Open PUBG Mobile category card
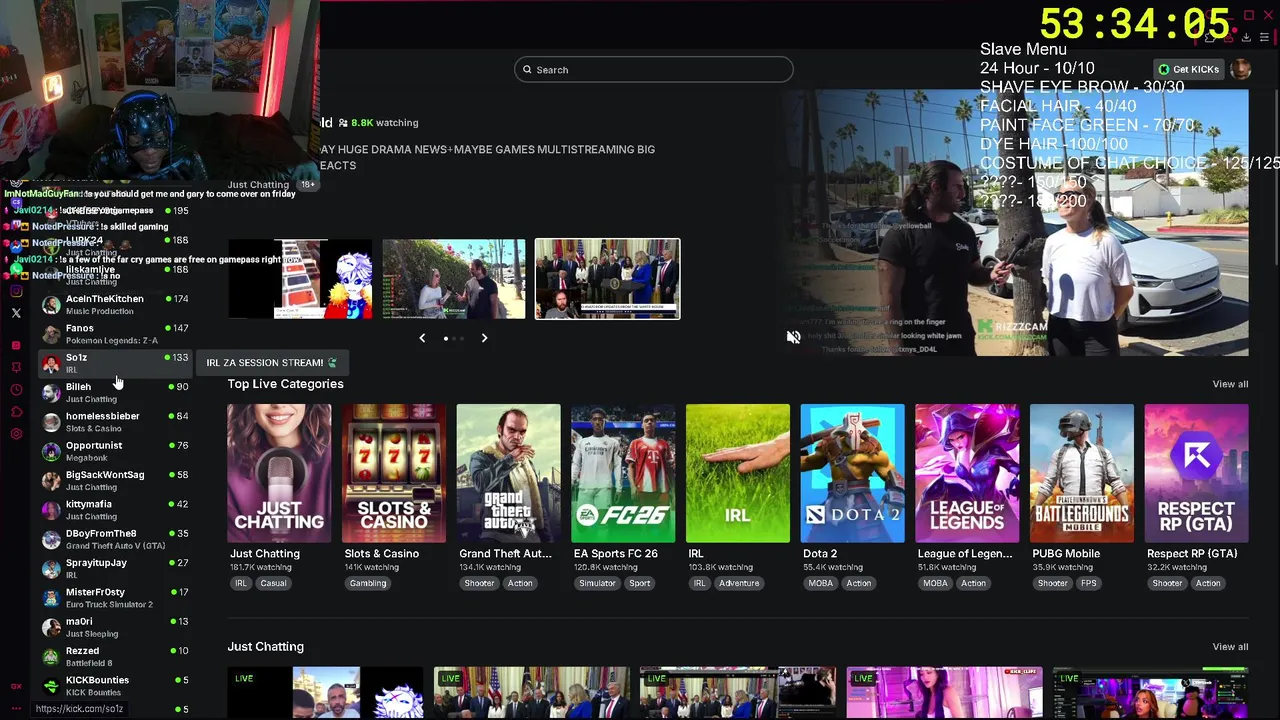The image size is (1280, 720). coord(1082,473)
